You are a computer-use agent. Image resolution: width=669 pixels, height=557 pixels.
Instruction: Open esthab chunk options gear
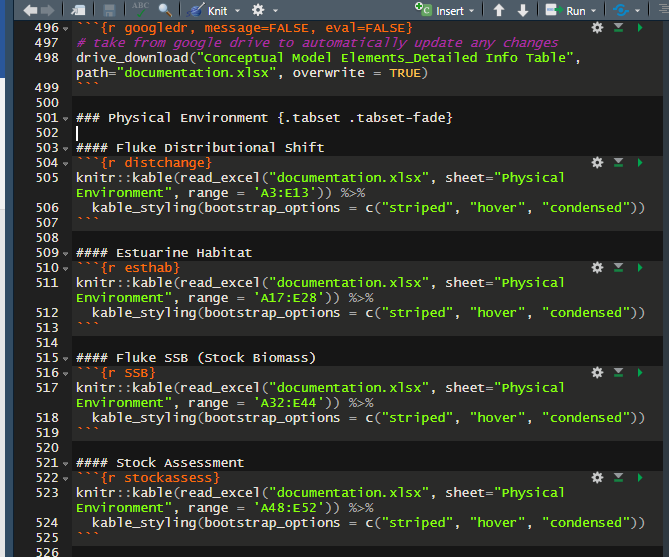coord(597,268)
